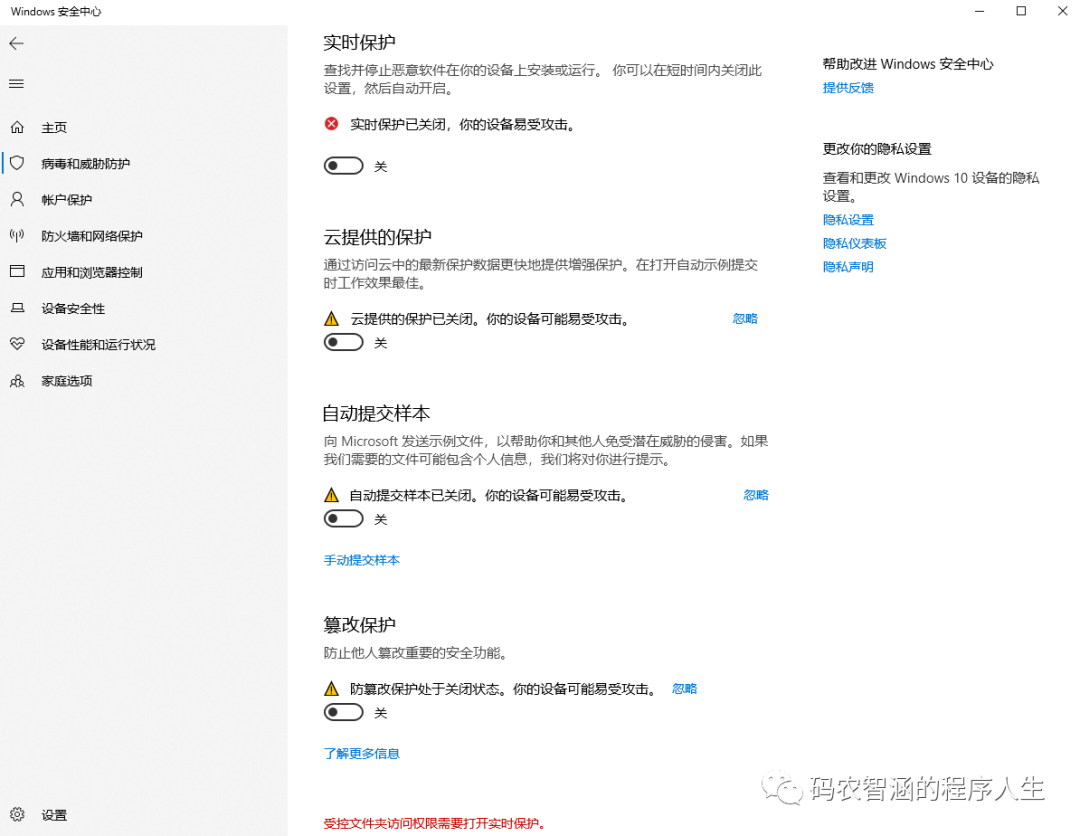Click 更改你的隐私设置 heading
The width and height of the screenshot is (1080, 836).
877,149
